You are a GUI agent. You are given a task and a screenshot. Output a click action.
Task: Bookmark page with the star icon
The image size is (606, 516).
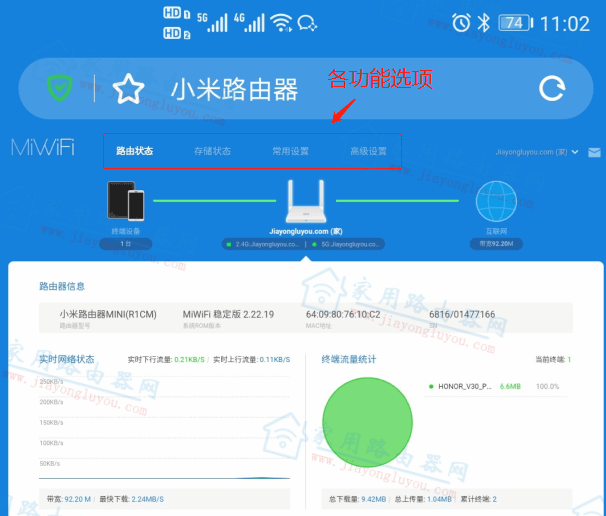pos(128,90)
